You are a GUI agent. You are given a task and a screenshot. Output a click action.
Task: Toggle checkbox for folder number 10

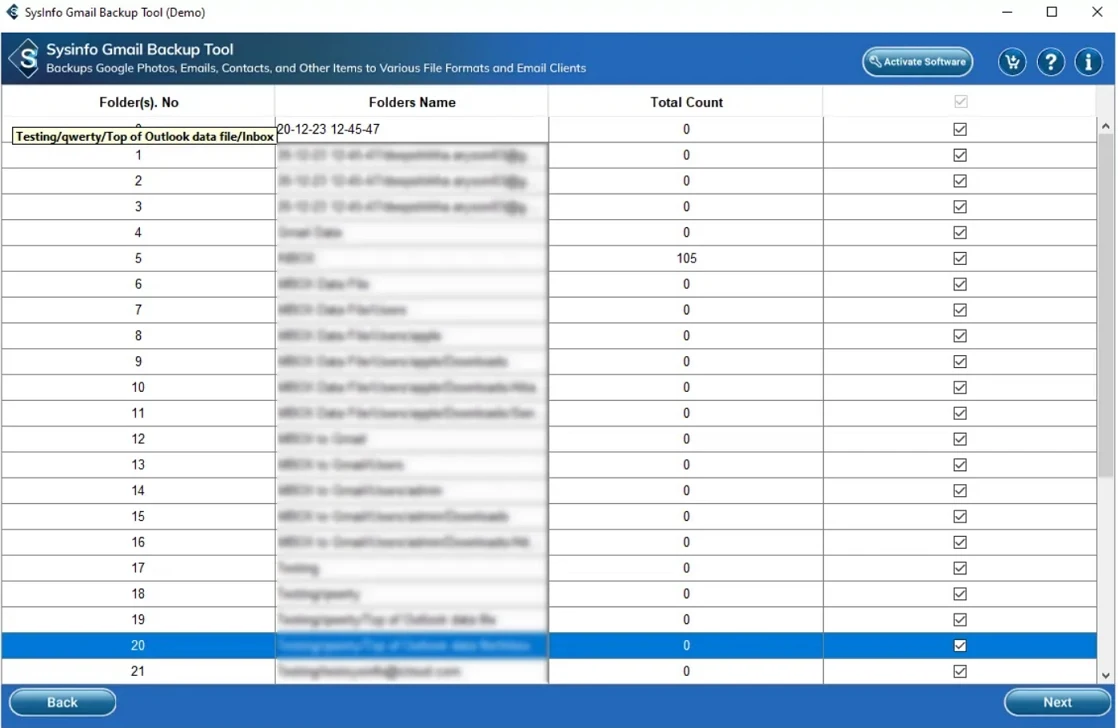960,387
